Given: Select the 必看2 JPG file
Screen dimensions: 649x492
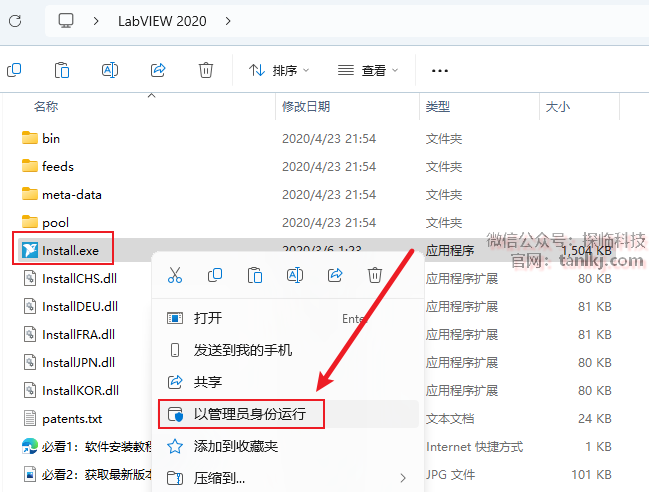Looking at the screenshot, I should point(87,474).
